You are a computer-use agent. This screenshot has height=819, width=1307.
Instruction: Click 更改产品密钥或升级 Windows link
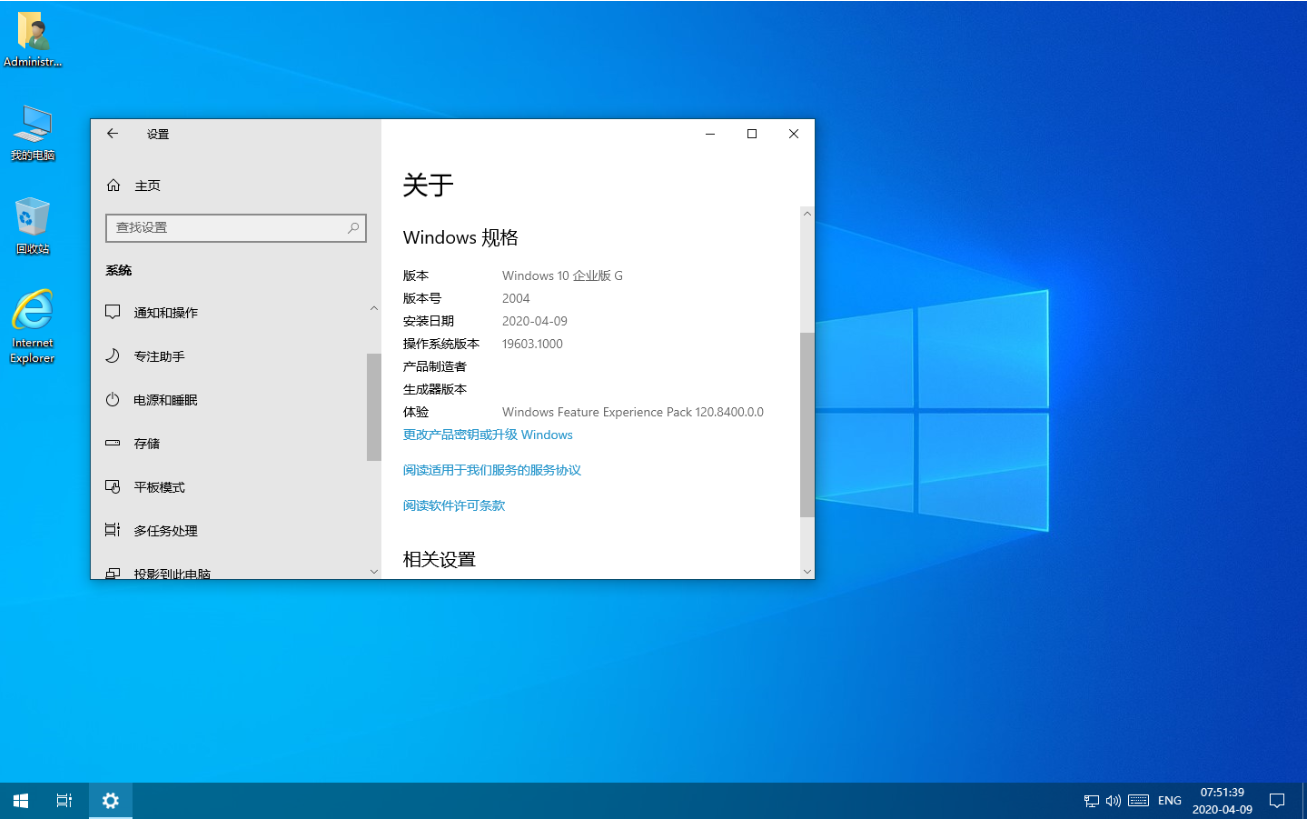(x=487, y=435)
